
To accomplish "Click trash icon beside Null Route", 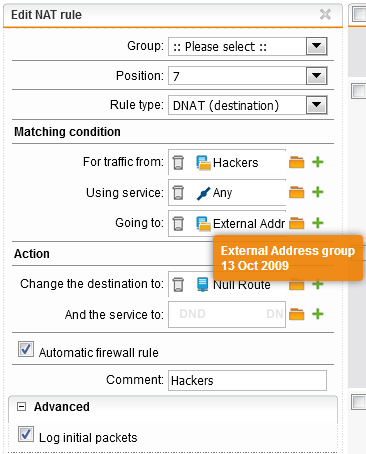I will [x=178, y=284].
